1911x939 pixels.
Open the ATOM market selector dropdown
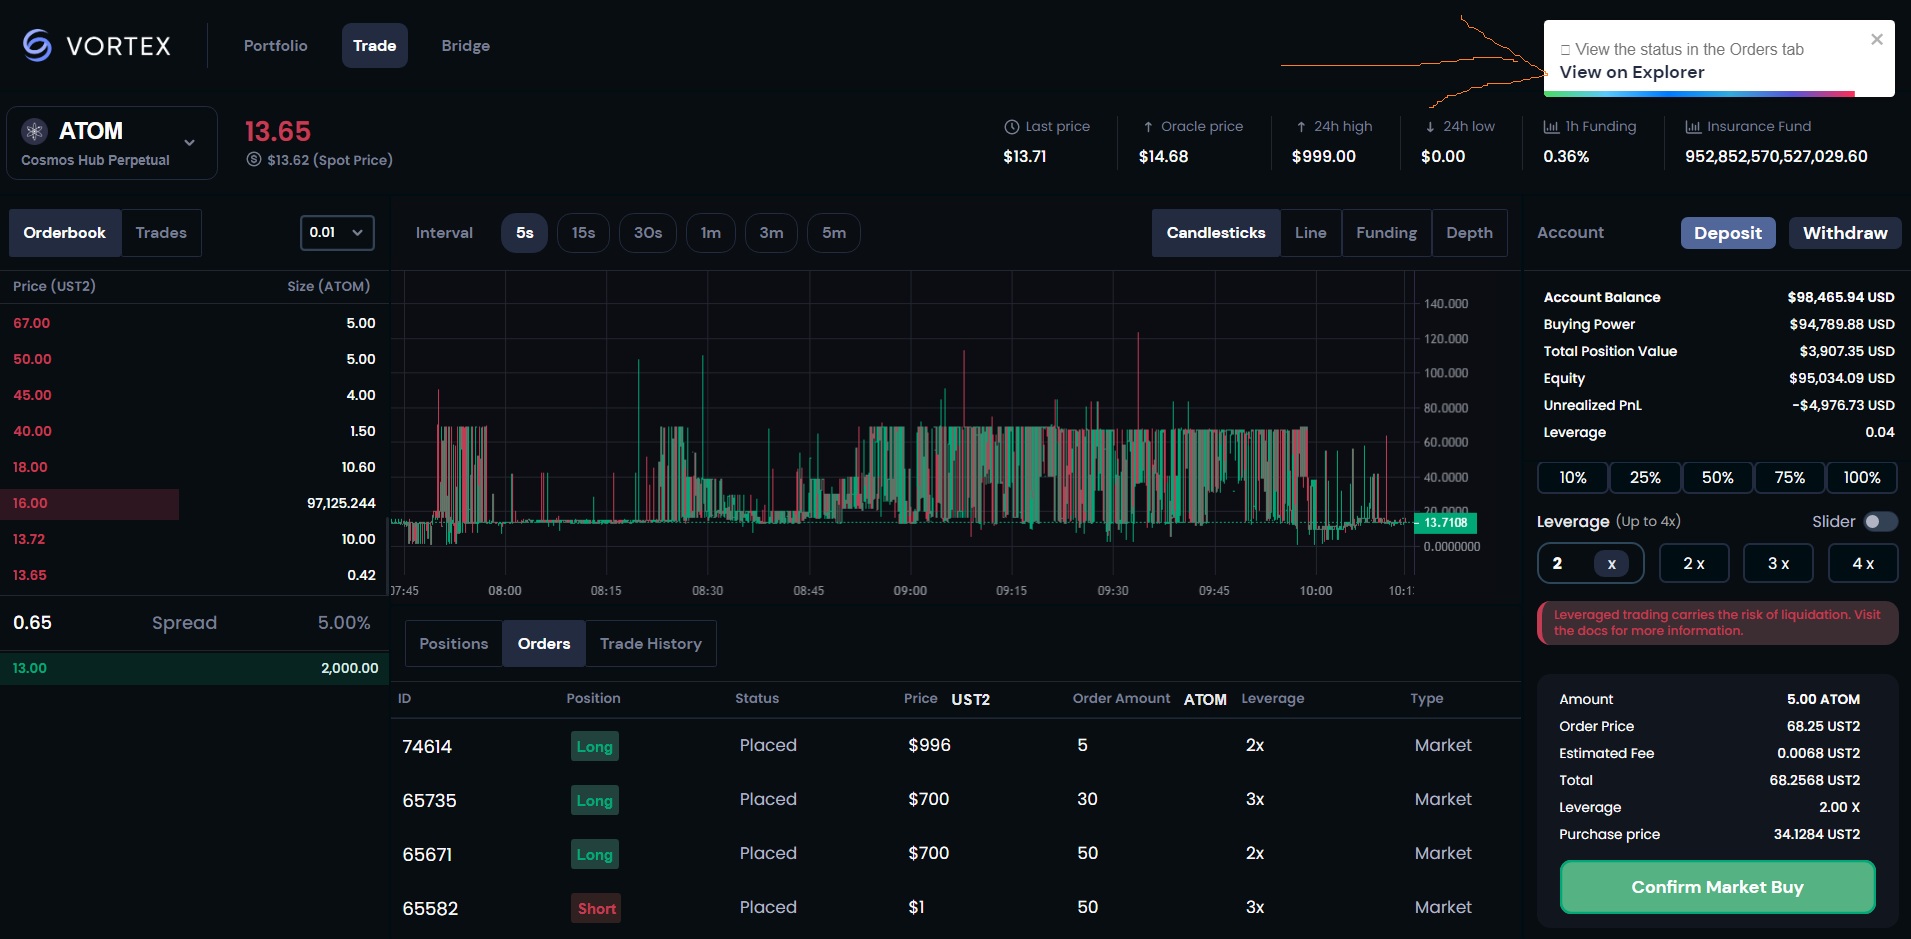coord(189,143)
